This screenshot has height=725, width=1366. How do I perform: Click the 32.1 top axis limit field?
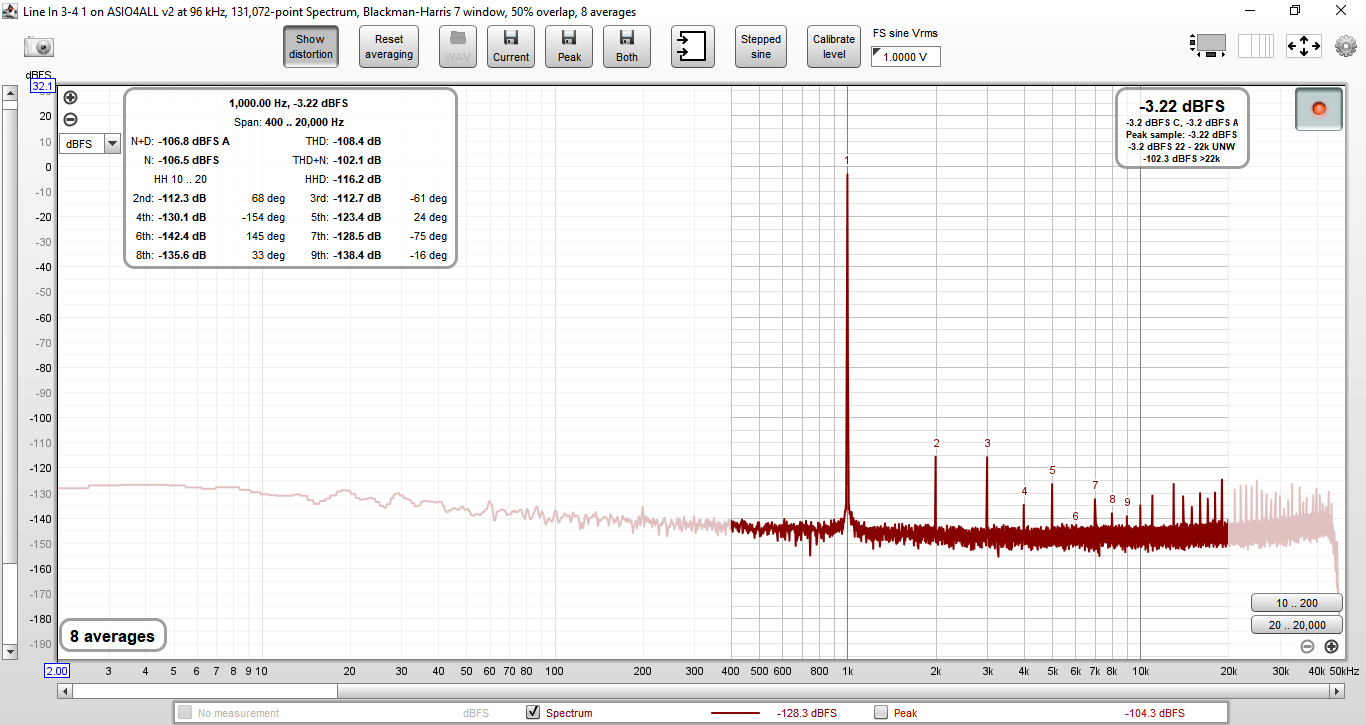43,86
